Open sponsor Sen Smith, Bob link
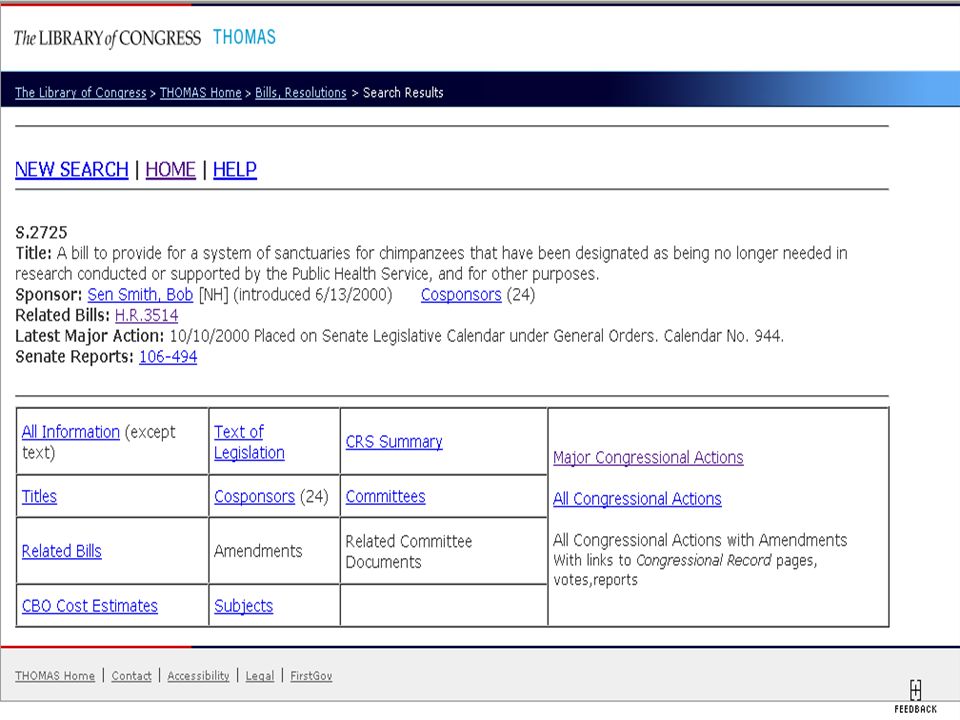960x720 pixels. coord(140,294)
